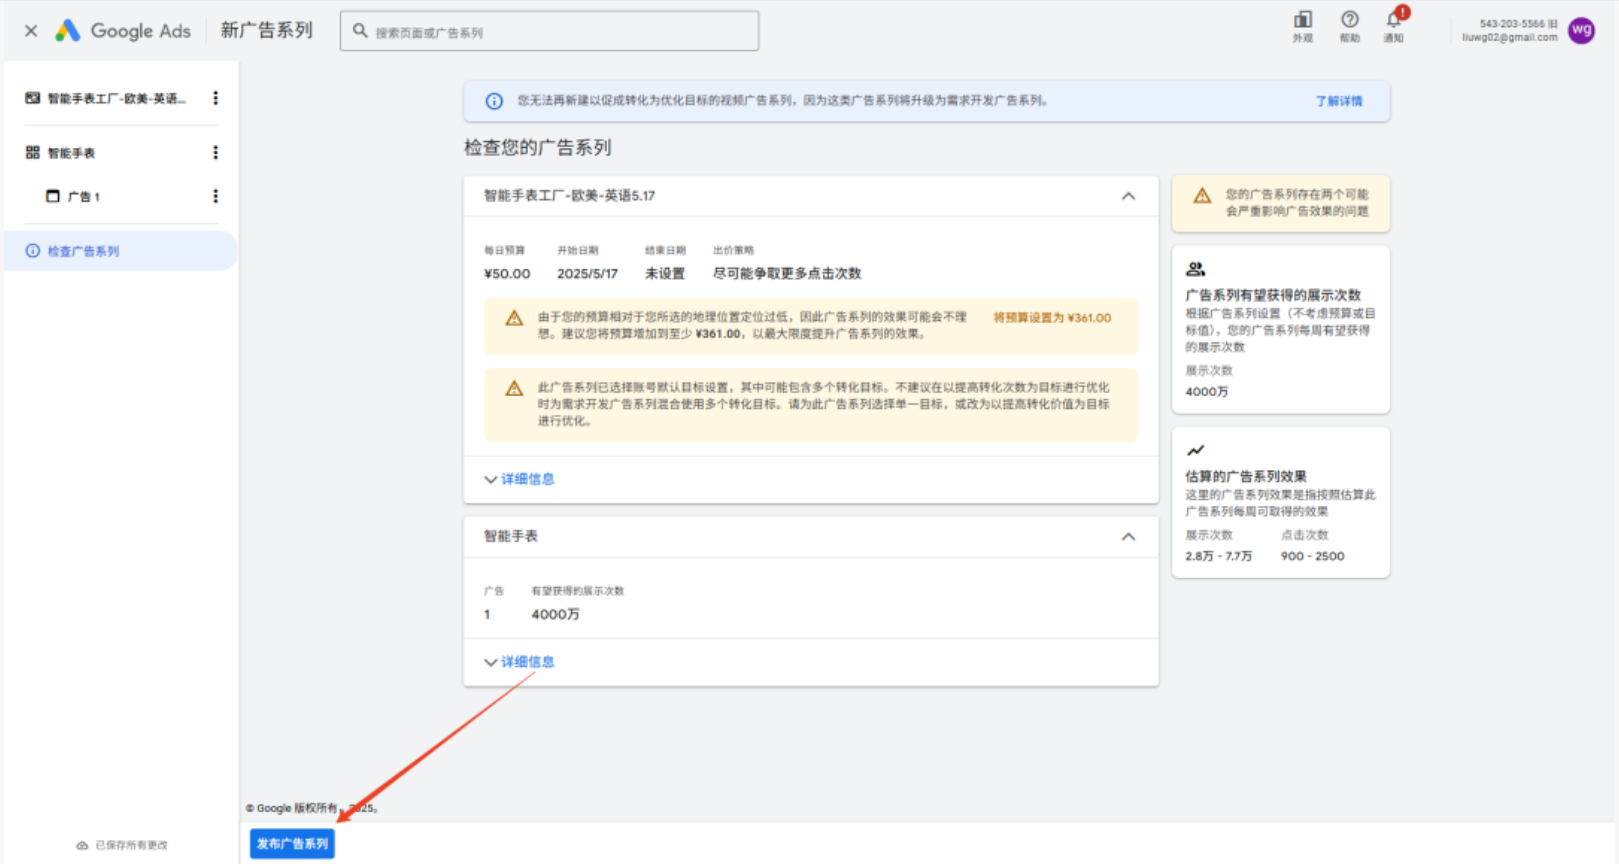Click the warning icon in the budget alert
The width and height of the screenshot is (1619, 864).
point(514,318)
